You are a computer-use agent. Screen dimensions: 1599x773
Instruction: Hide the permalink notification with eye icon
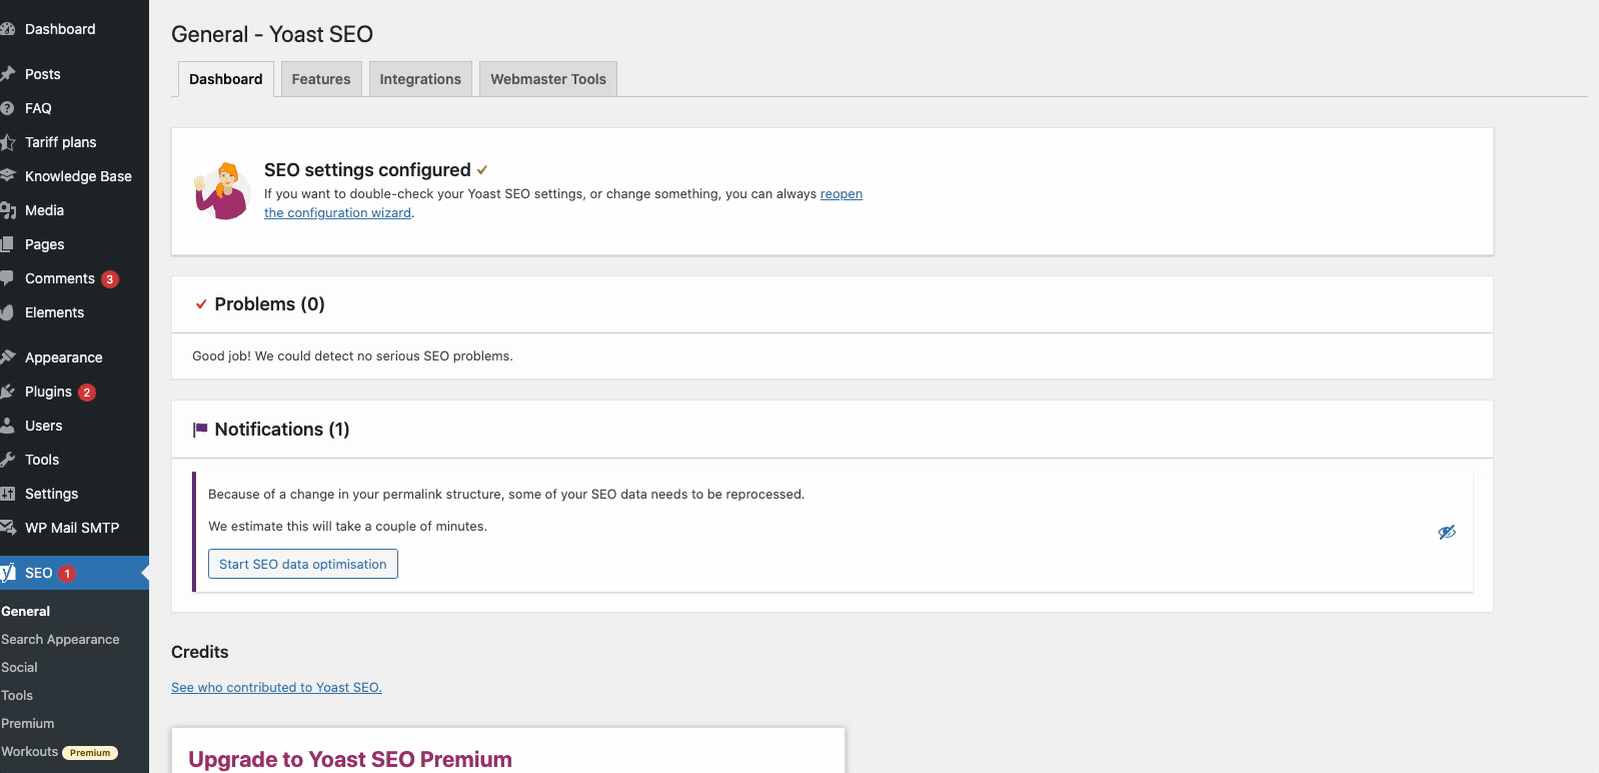point(1447,532)
